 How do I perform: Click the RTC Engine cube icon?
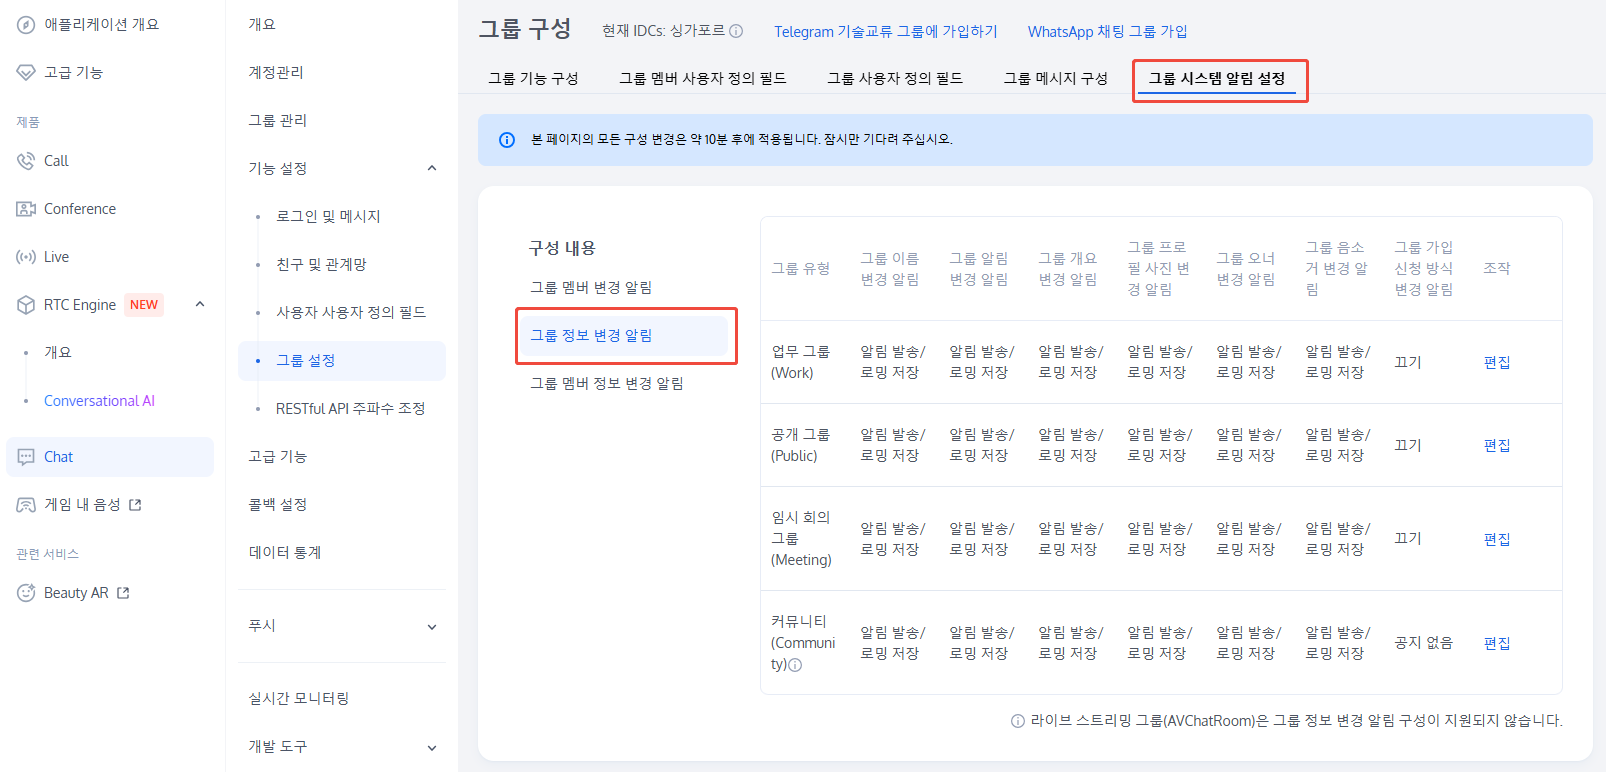[x=26, y=305]
